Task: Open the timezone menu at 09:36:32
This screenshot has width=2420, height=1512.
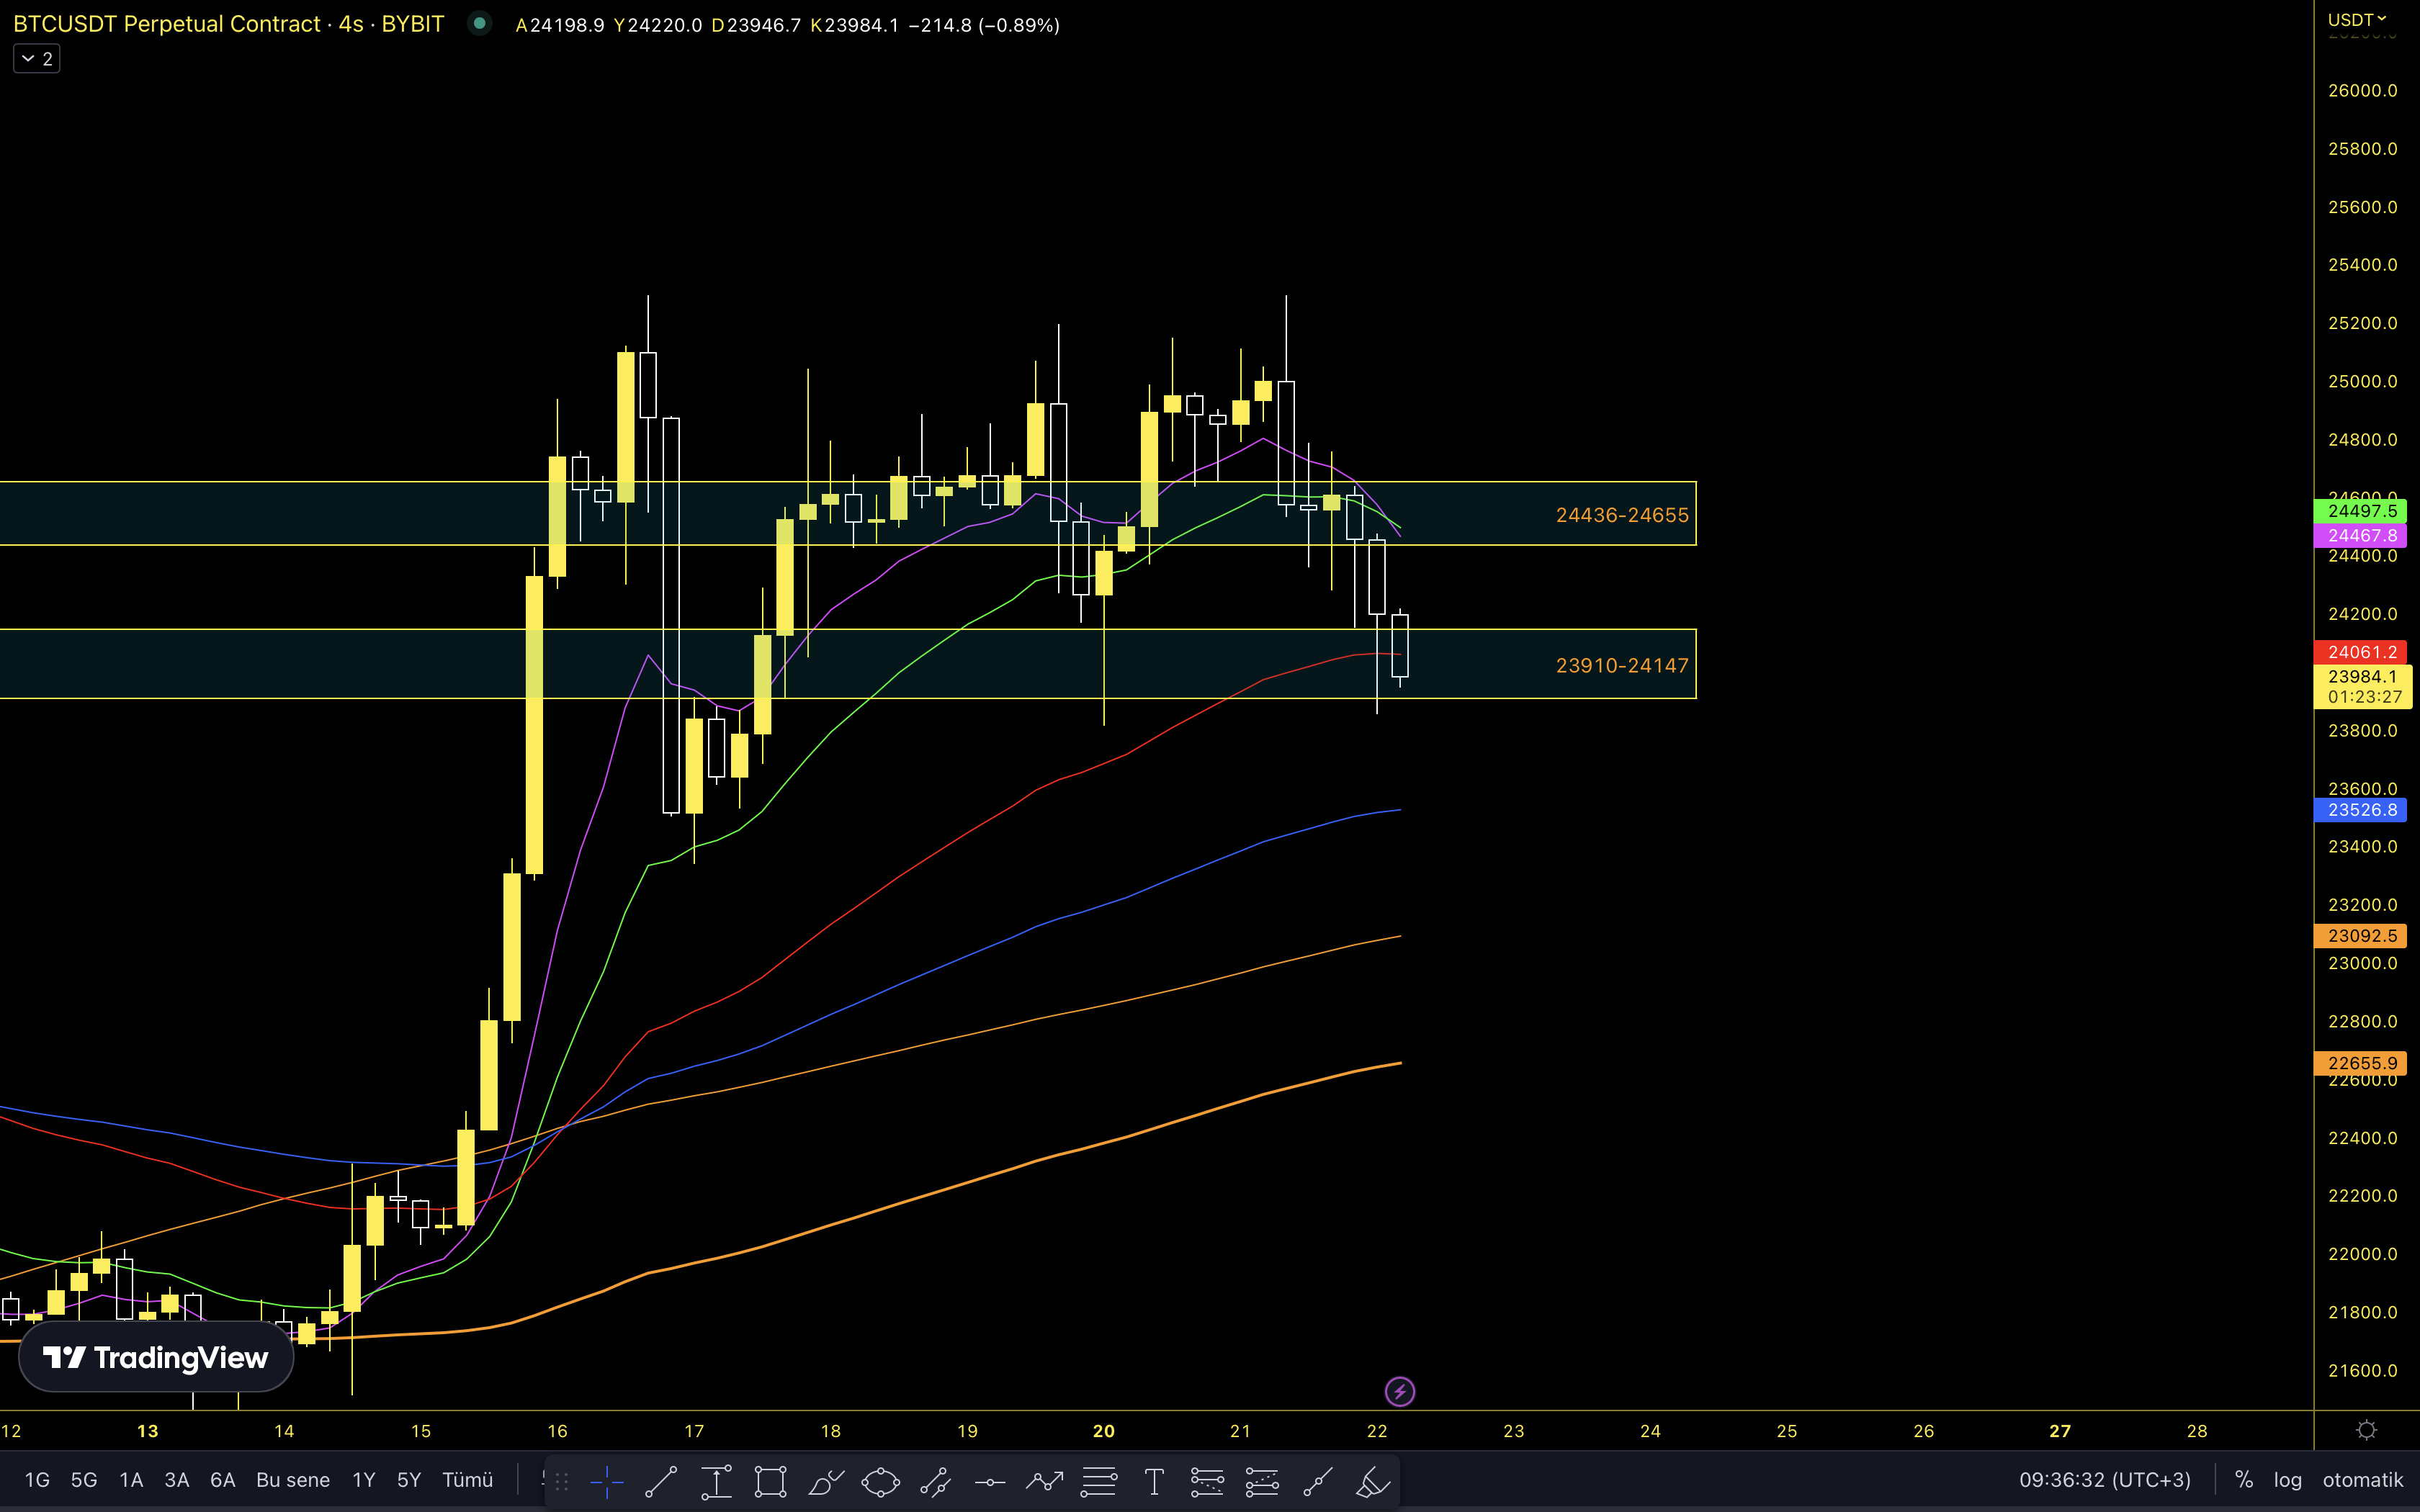Action: pyautogui.click(x=2104, y=1480)
